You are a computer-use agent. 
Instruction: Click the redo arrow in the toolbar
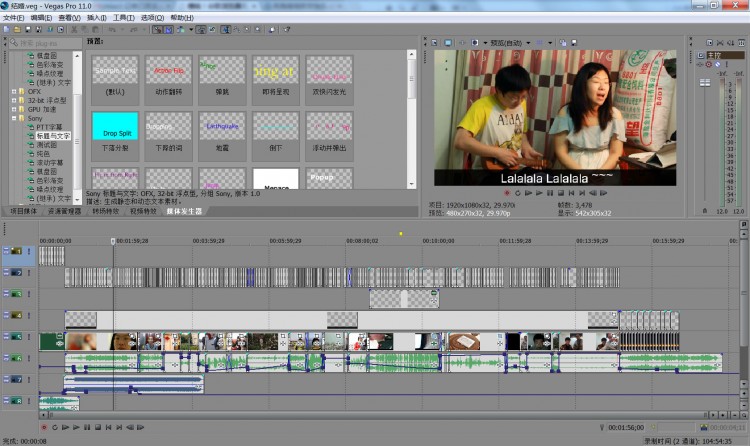coord(134,30)
